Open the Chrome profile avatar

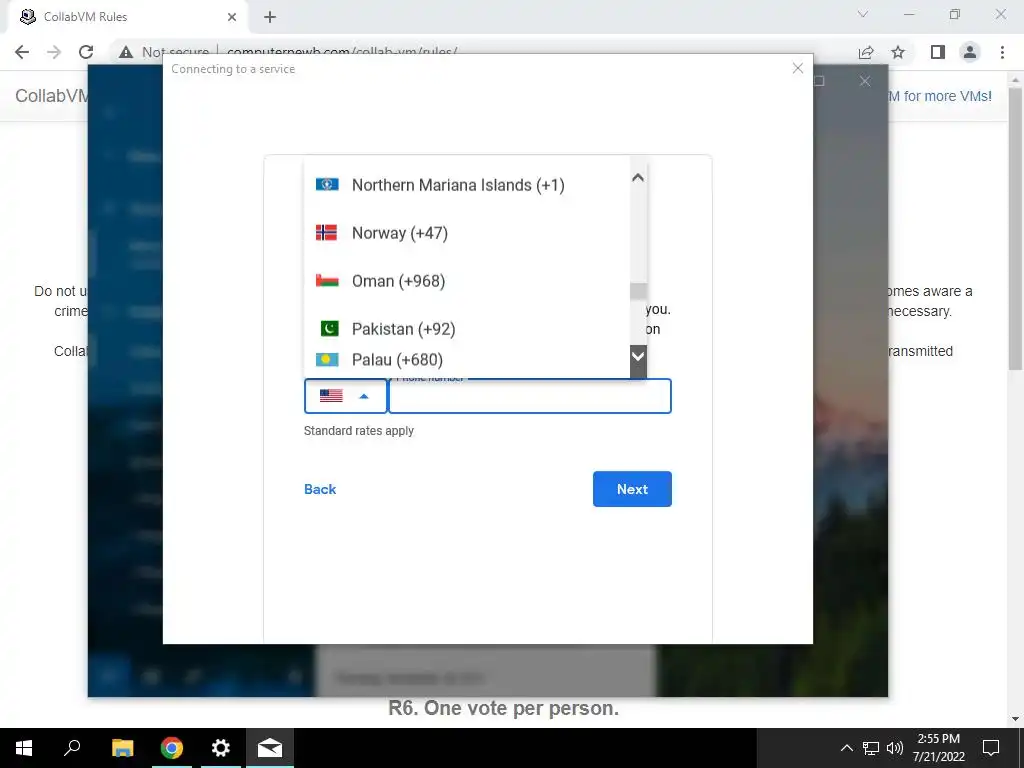tap(970, 52)
